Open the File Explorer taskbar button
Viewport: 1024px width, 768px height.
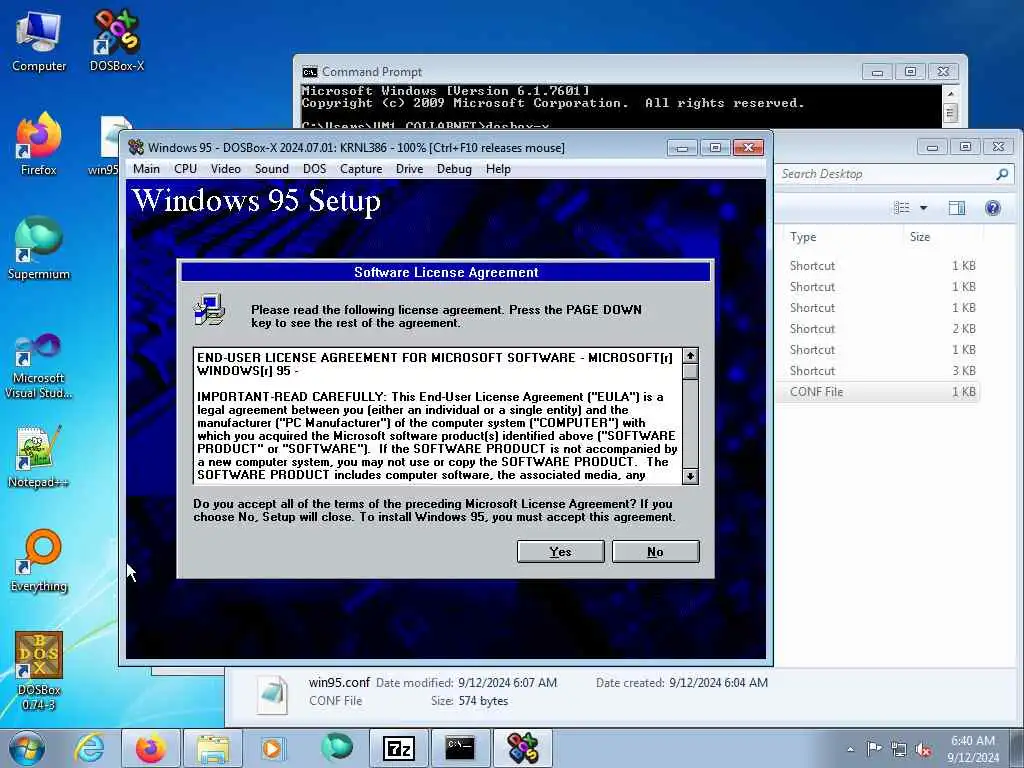(x=213, y=748)
